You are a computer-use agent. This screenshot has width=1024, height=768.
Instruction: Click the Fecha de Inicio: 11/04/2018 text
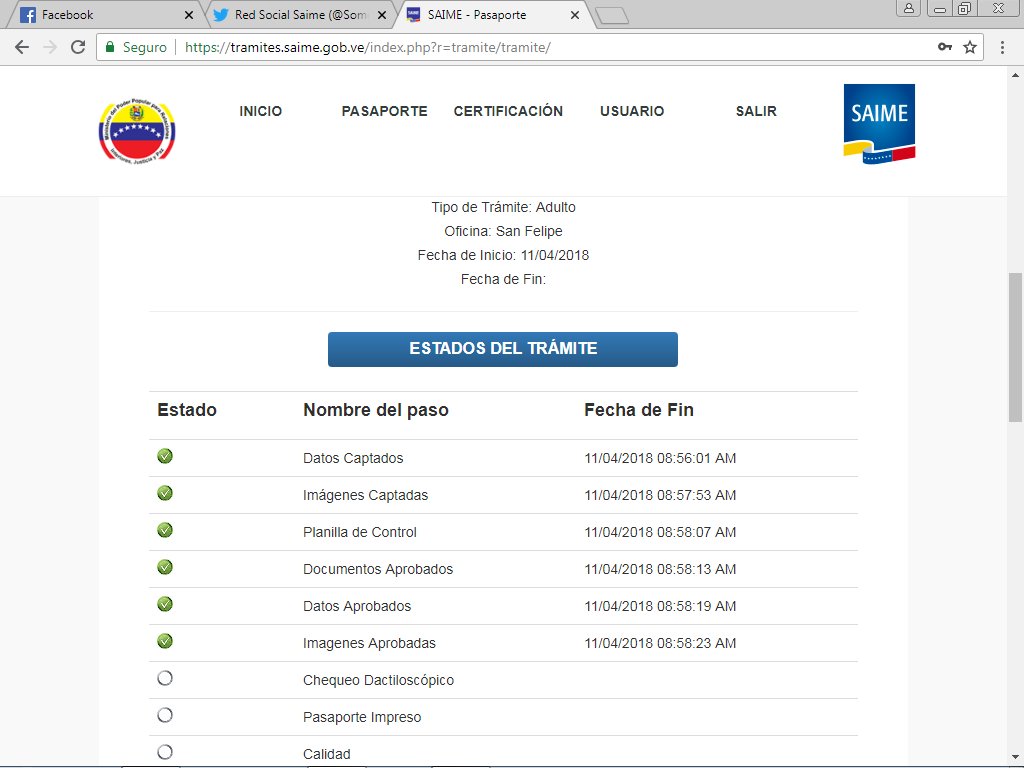click(x=503, y=255)
